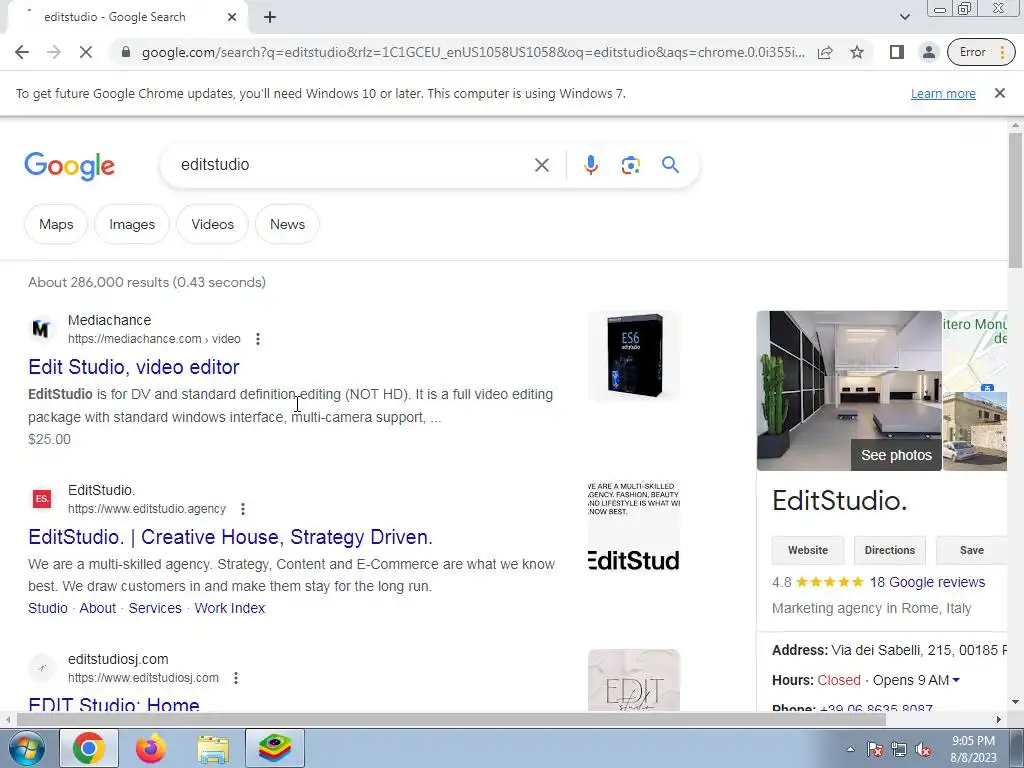
Task: Open the EDIT studio marble thumbnail
Action: 634,680
